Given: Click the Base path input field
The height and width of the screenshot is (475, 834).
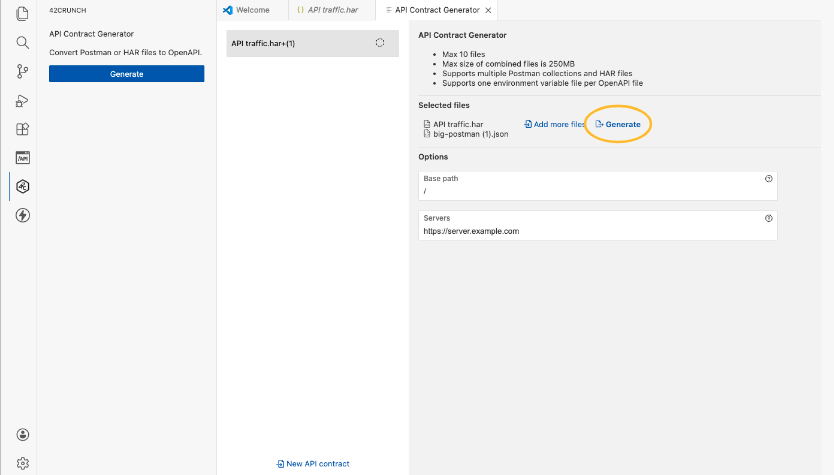Looking at the screenshot, I should (x=590, y=190).
